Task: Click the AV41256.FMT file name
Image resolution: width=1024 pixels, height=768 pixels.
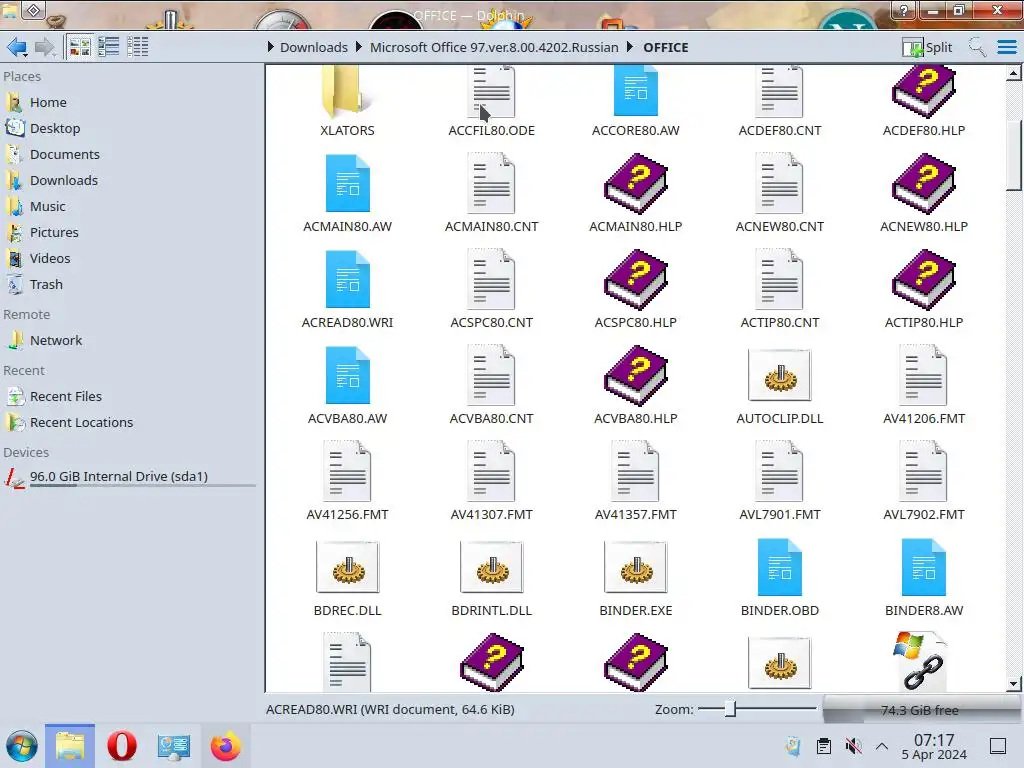Action: coord(347,515)
